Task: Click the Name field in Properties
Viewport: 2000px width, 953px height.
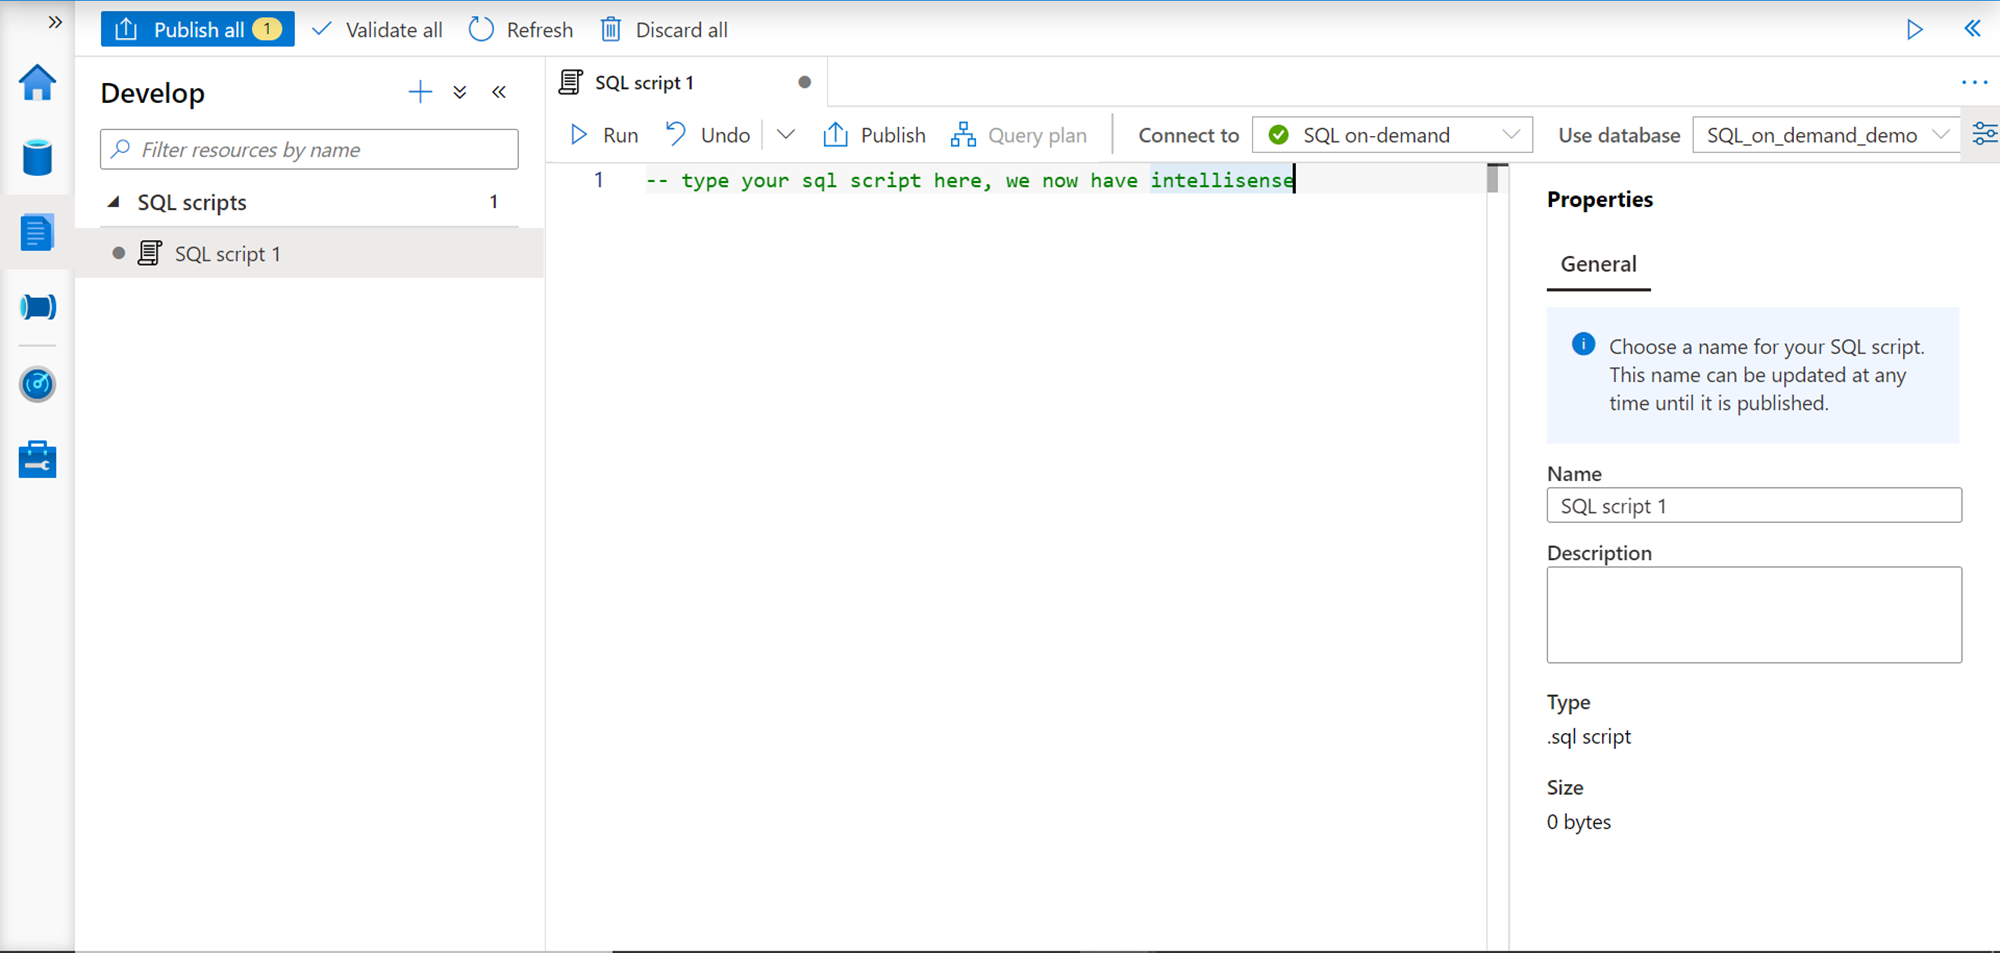Action: pyautogui.click(x=1754, y=506)
